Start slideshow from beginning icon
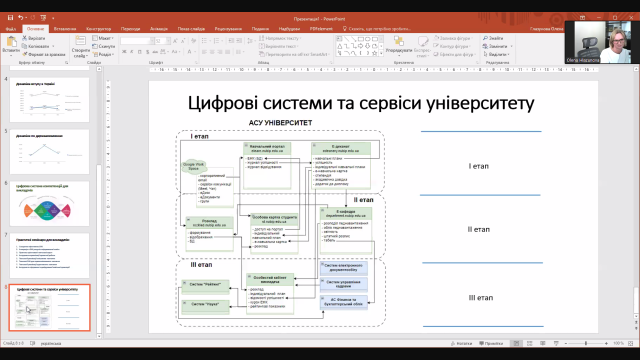 pos(43,18)
